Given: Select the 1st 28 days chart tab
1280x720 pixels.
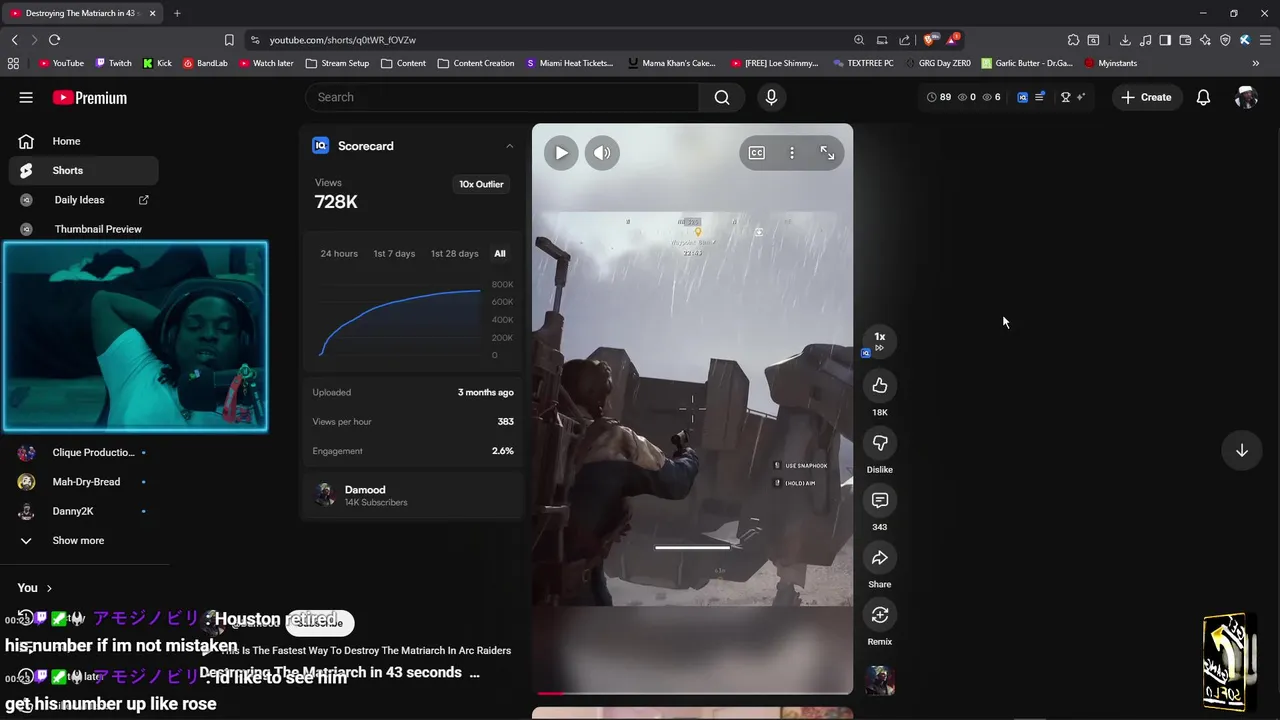Looking at the screenshot, I should 455,254.
